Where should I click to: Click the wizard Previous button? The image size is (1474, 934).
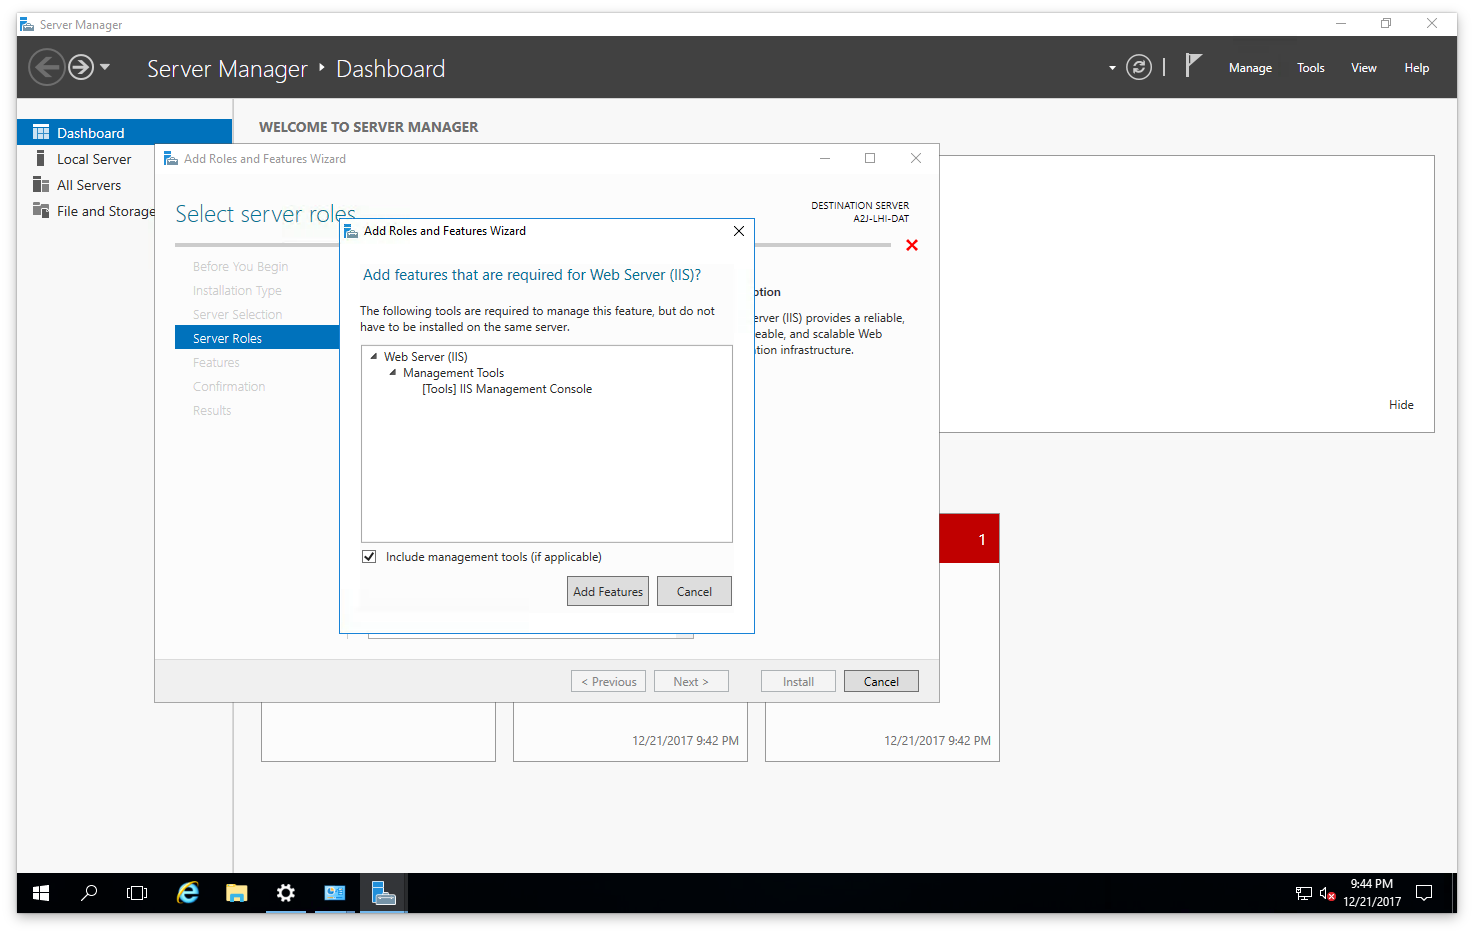click(x=609, y=681)
